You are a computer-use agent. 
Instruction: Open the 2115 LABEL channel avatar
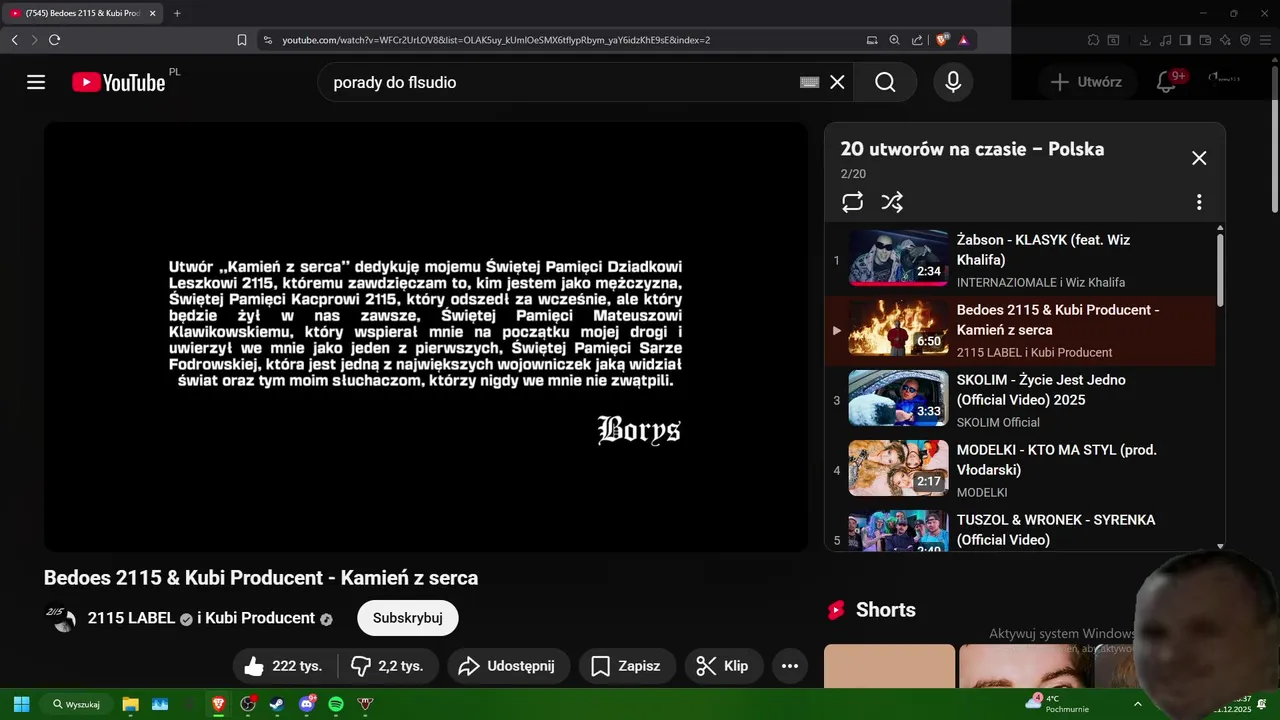pos(61,618)
